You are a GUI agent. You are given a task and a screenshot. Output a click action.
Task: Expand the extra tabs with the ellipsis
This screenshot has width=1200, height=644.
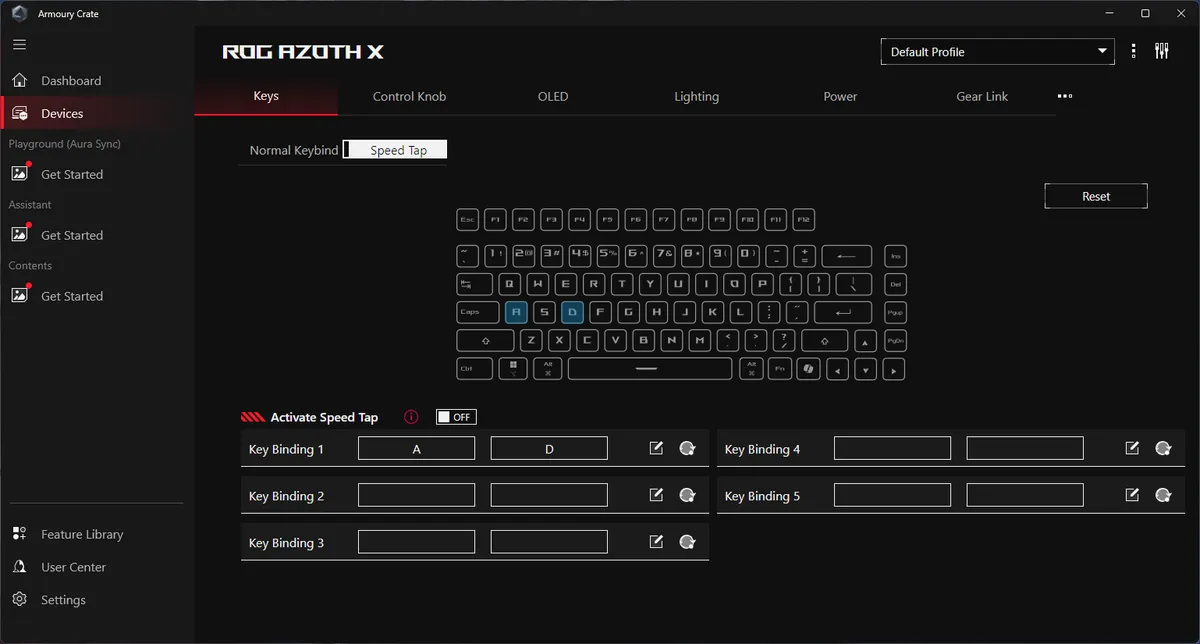click(1064, 96)
